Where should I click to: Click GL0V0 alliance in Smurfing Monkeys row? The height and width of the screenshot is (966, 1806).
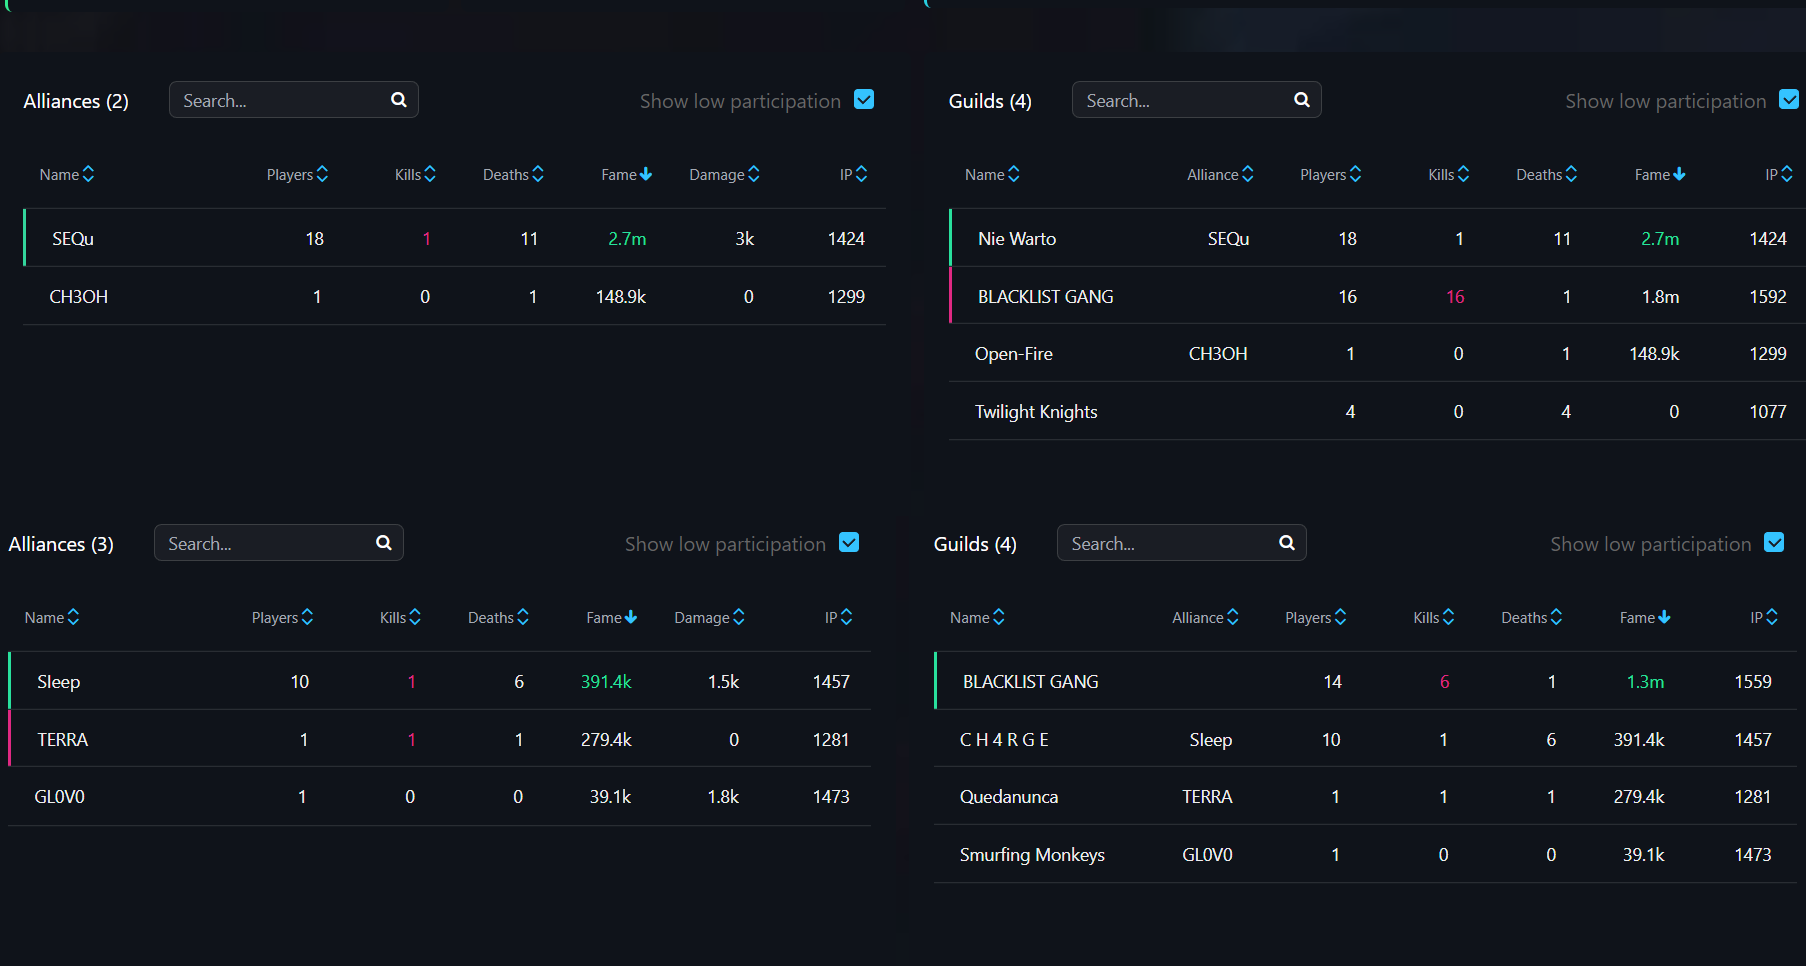[1208, 855]
